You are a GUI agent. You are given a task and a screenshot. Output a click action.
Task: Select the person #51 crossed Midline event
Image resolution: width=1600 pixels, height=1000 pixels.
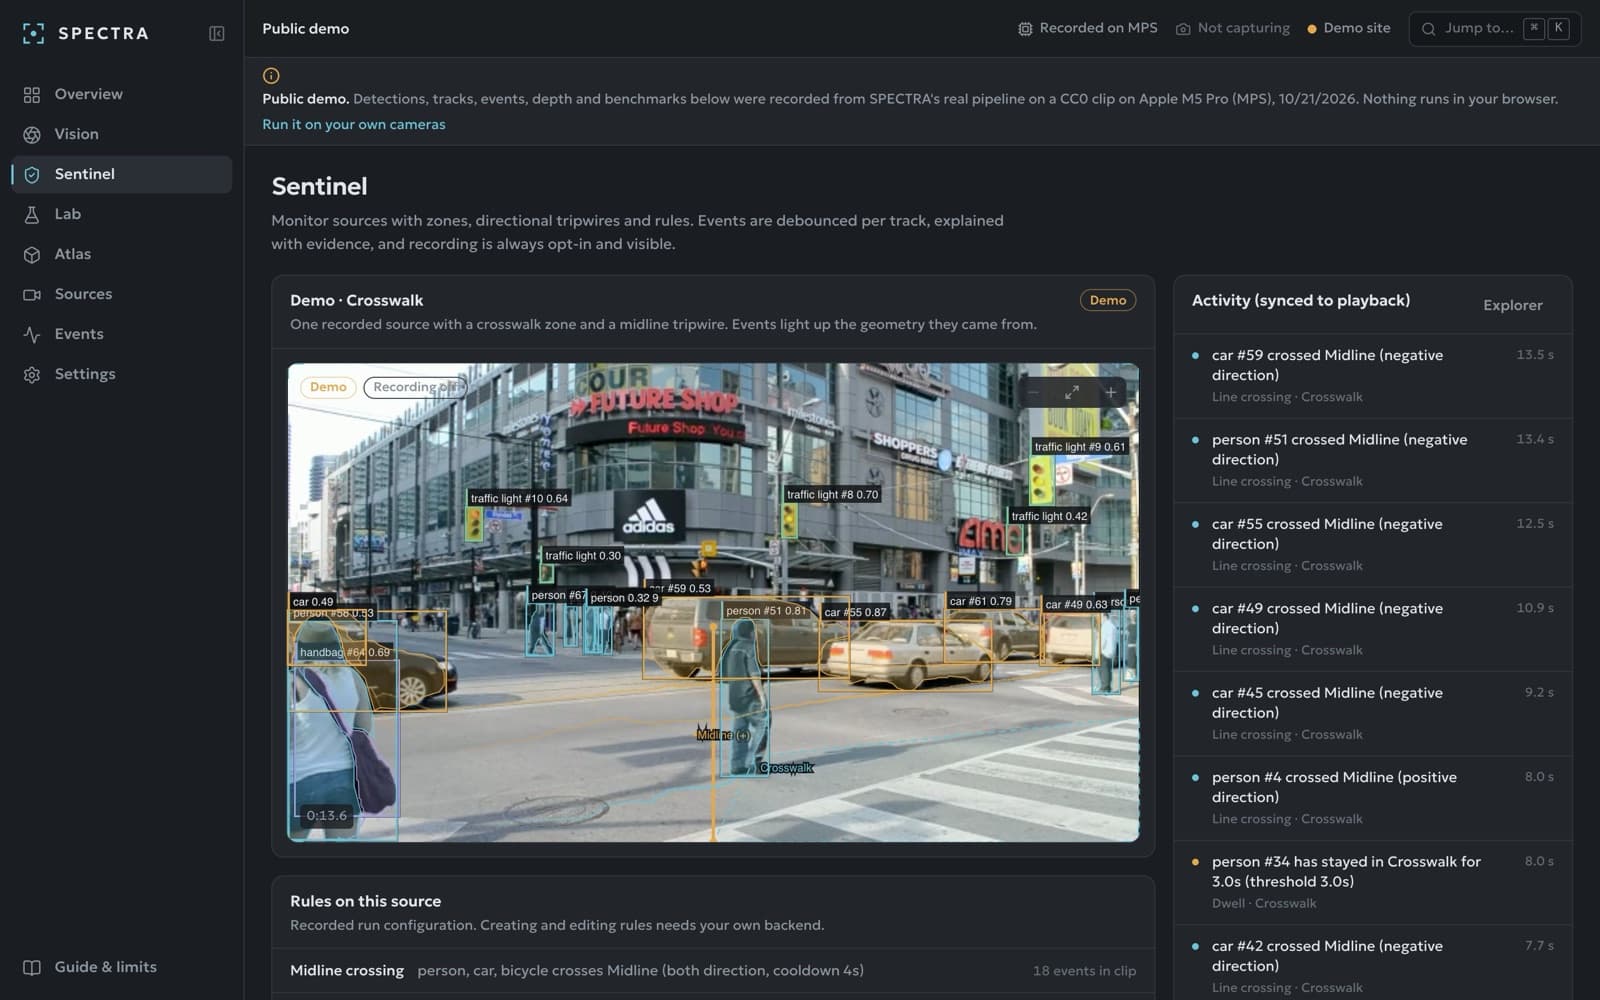click(x=1372, y=460)
